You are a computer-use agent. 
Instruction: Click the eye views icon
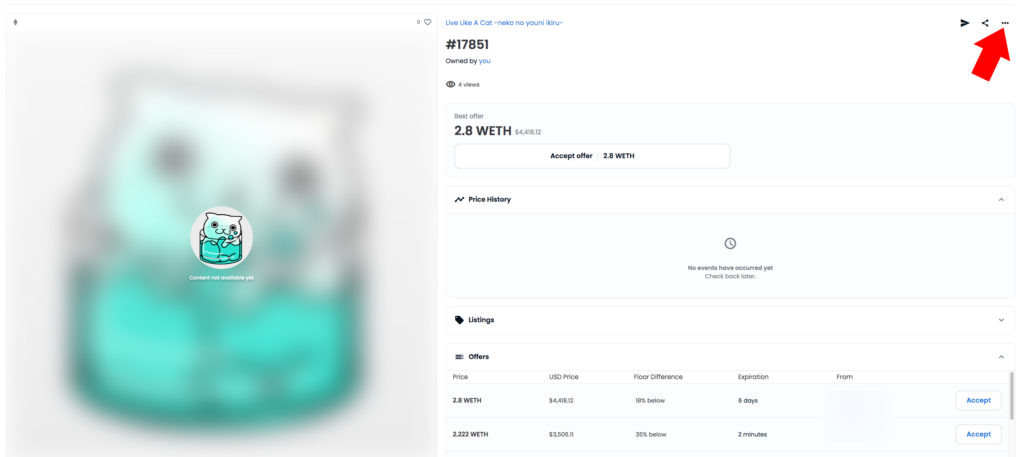(450, 84)
